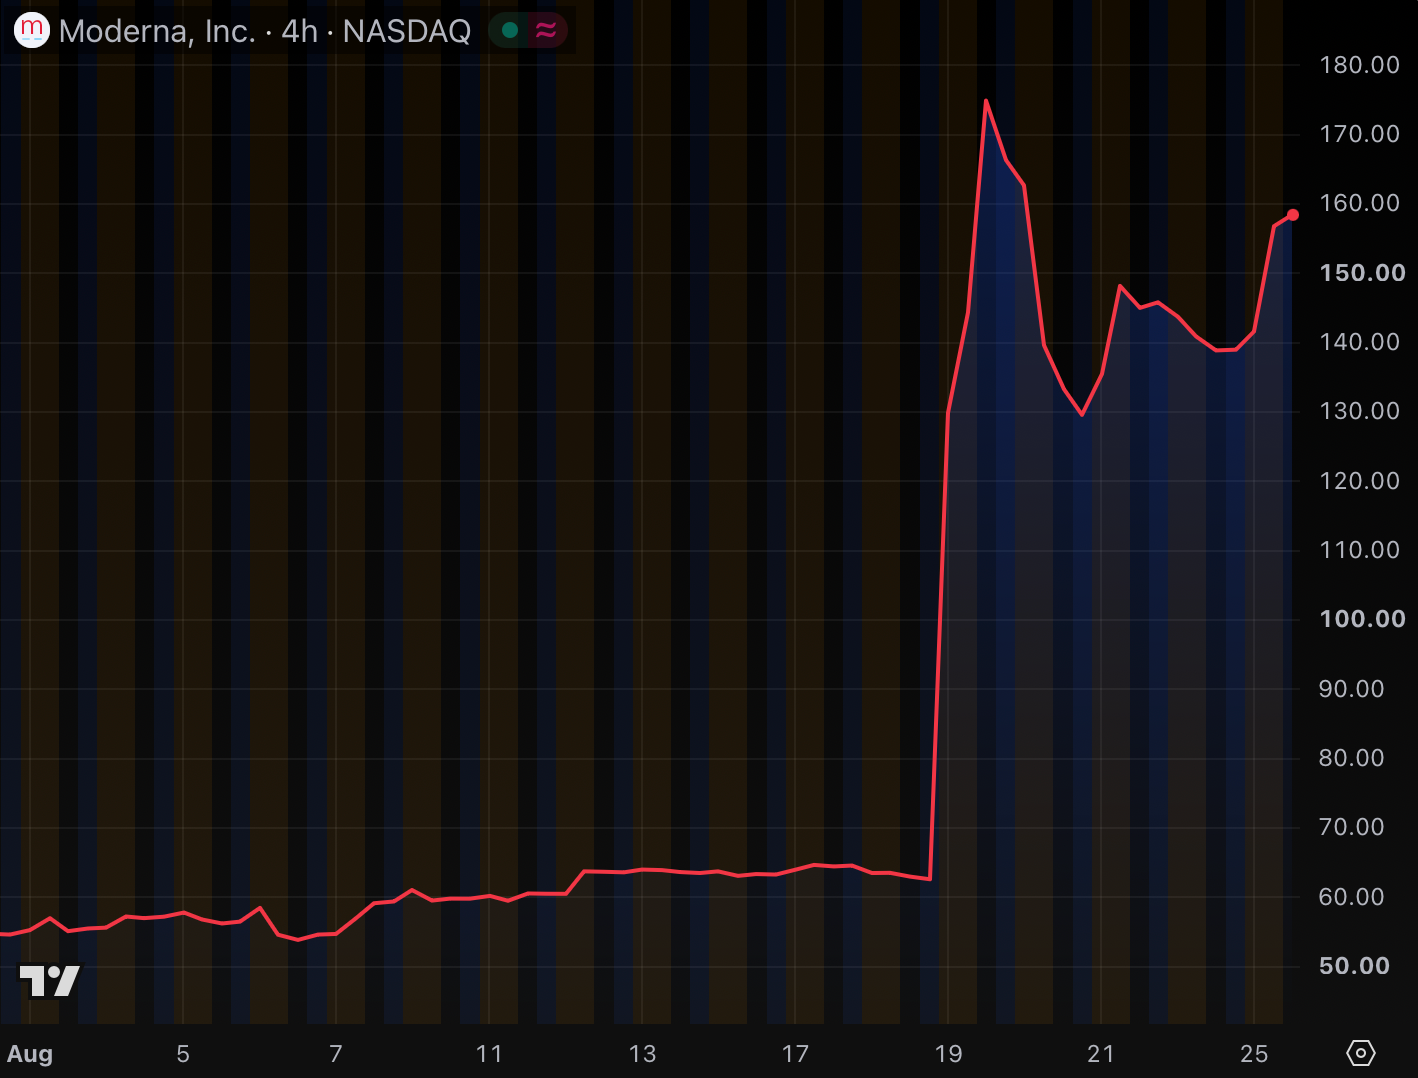Click the 100.00 price axis label
The height and width of the screenshot is (1078, 1418).
pos(1362,619)
